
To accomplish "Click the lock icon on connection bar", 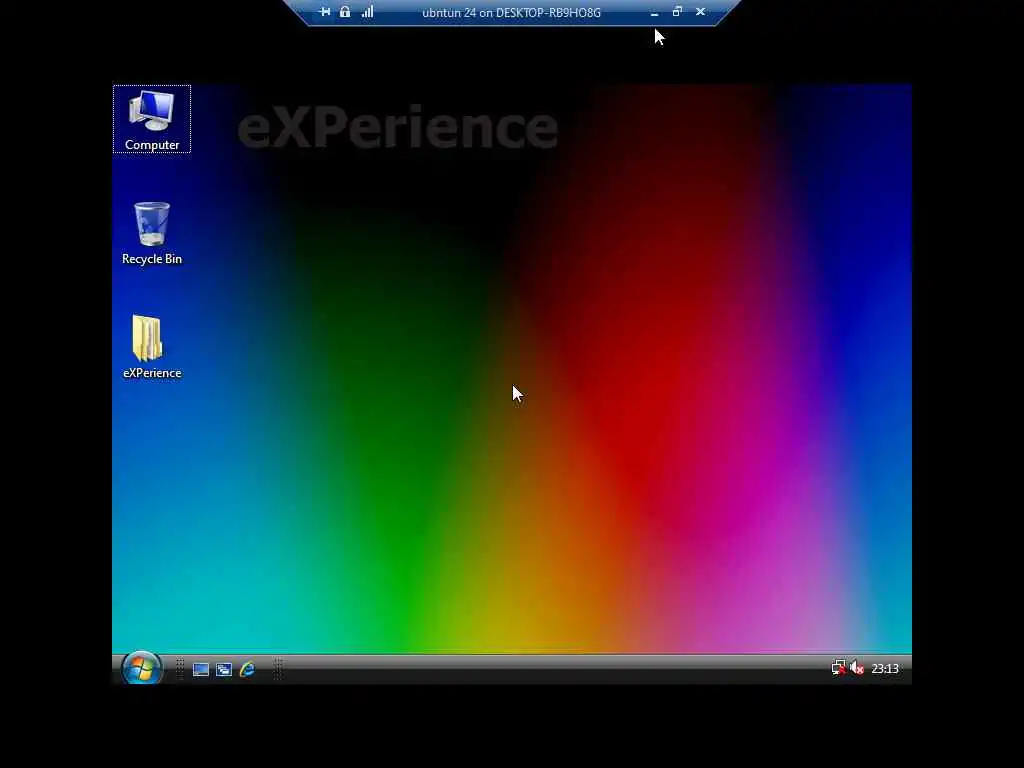I will pos(345,12).
